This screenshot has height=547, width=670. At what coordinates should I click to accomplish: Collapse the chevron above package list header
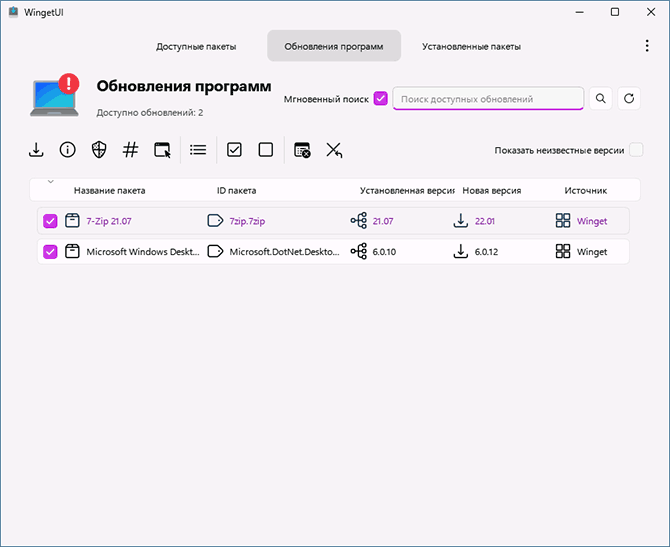coord(50,182)
